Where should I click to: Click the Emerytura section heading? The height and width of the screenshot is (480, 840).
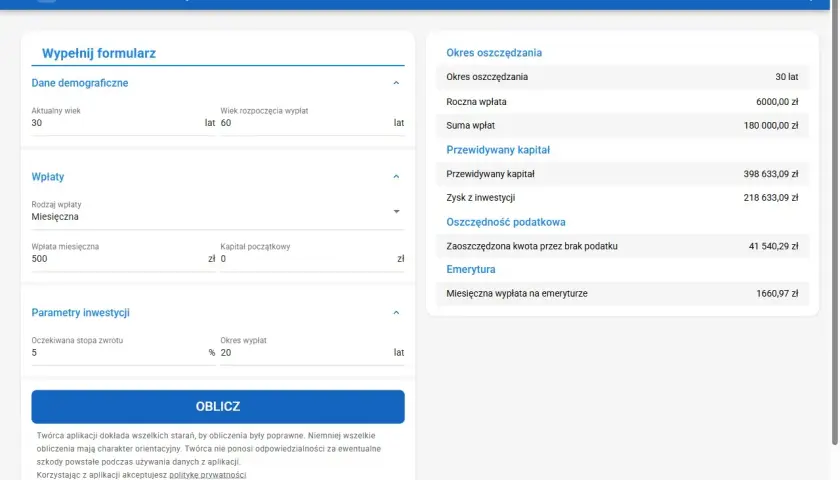(x=470, y=269)
